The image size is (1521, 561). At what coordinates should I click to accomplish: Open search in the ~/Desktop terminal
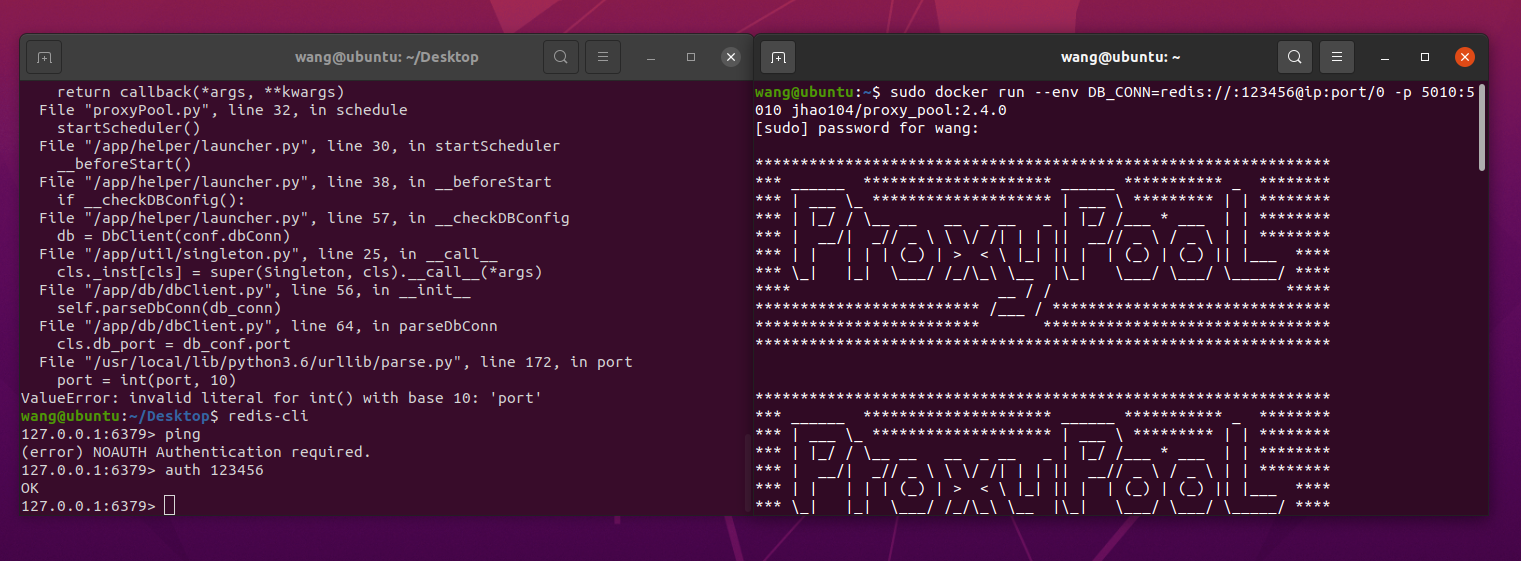(561, 57)
